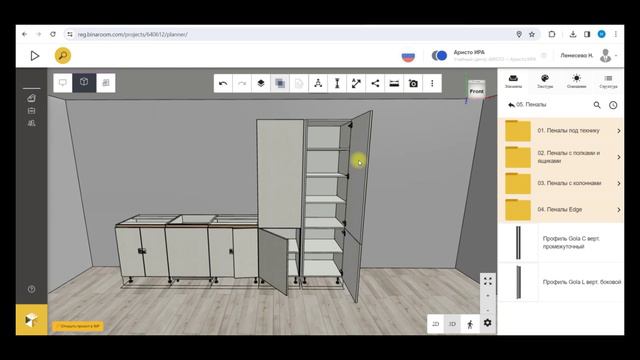Expand the 04. Пеналы Edge folder

(560, 210)
